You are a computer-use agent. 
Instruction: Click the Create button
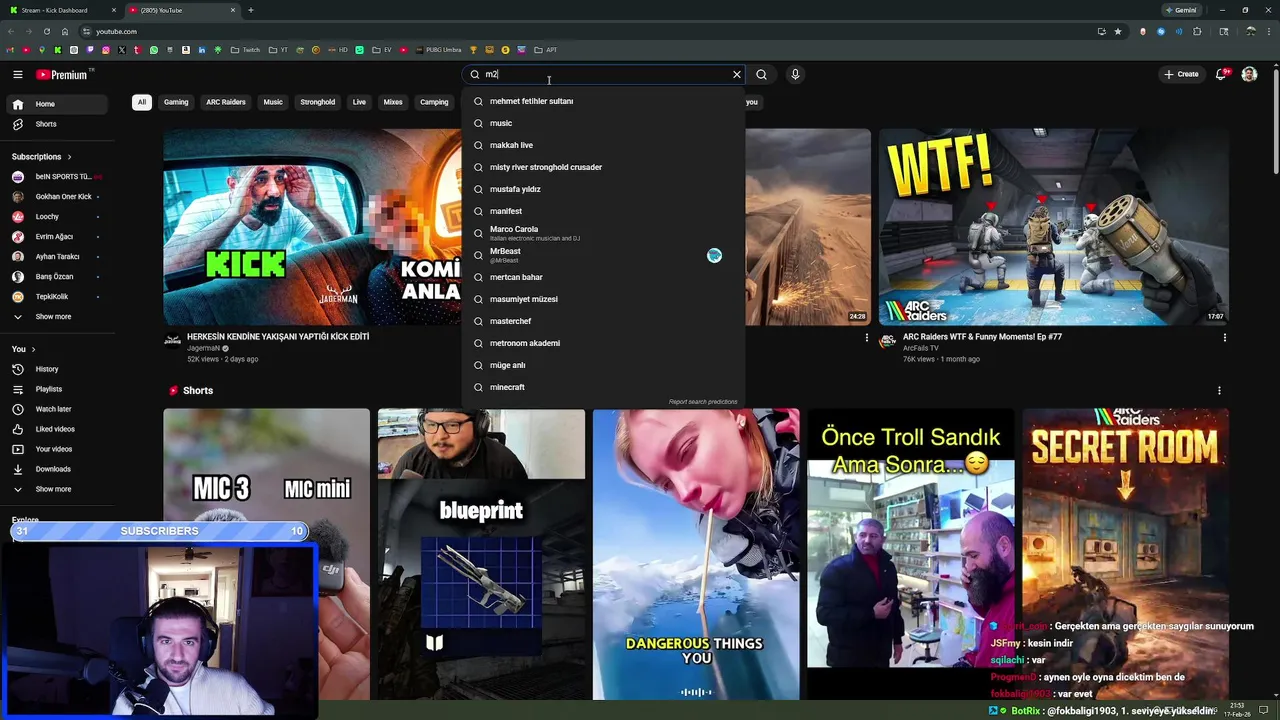pos(1180,74)
